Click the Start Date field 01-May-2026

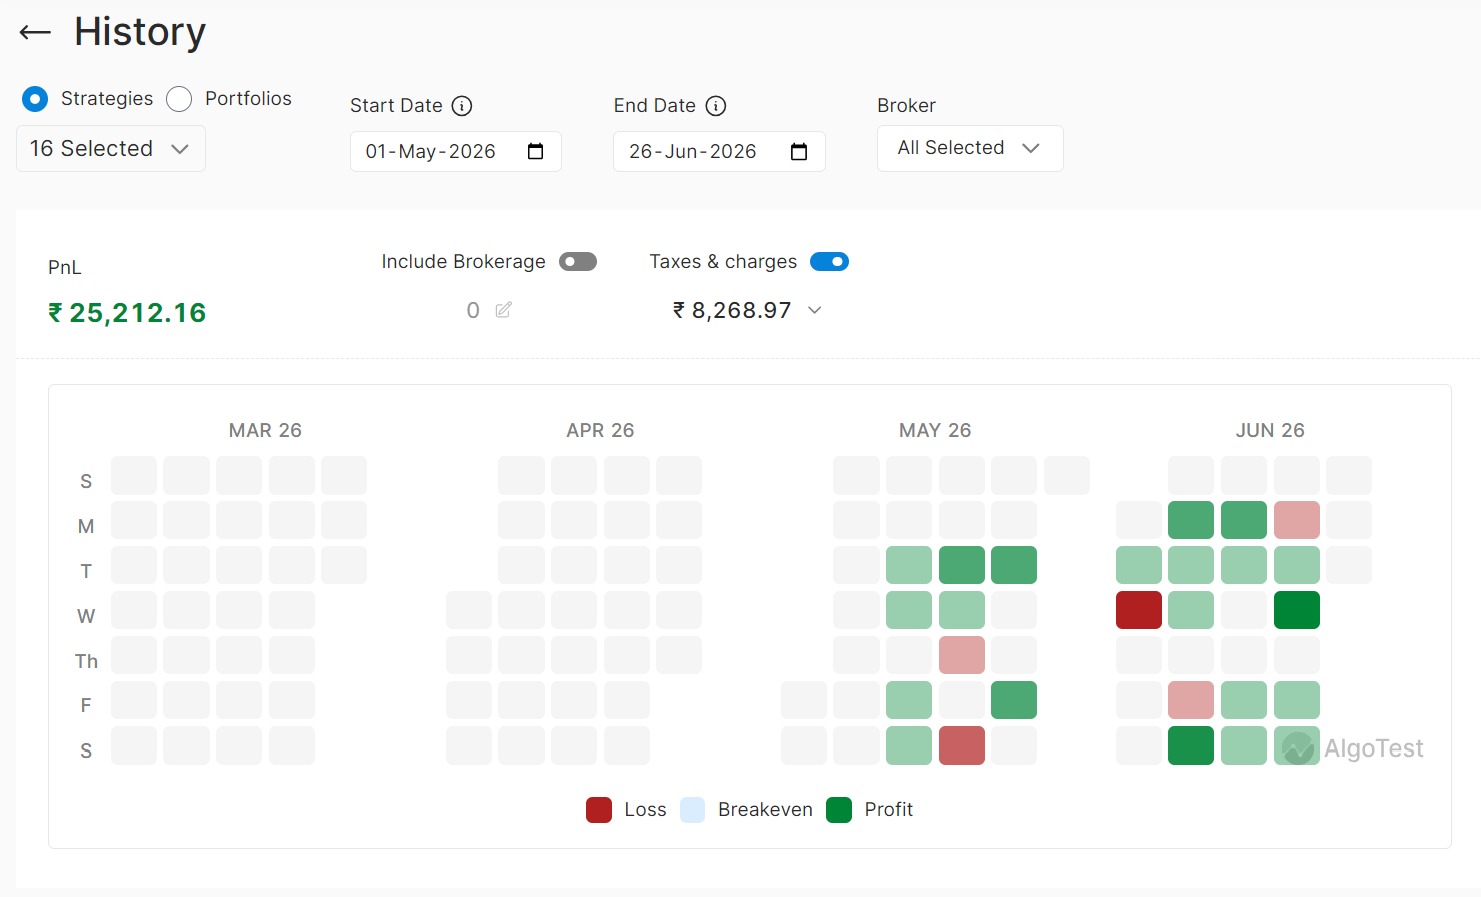point(455,152)
